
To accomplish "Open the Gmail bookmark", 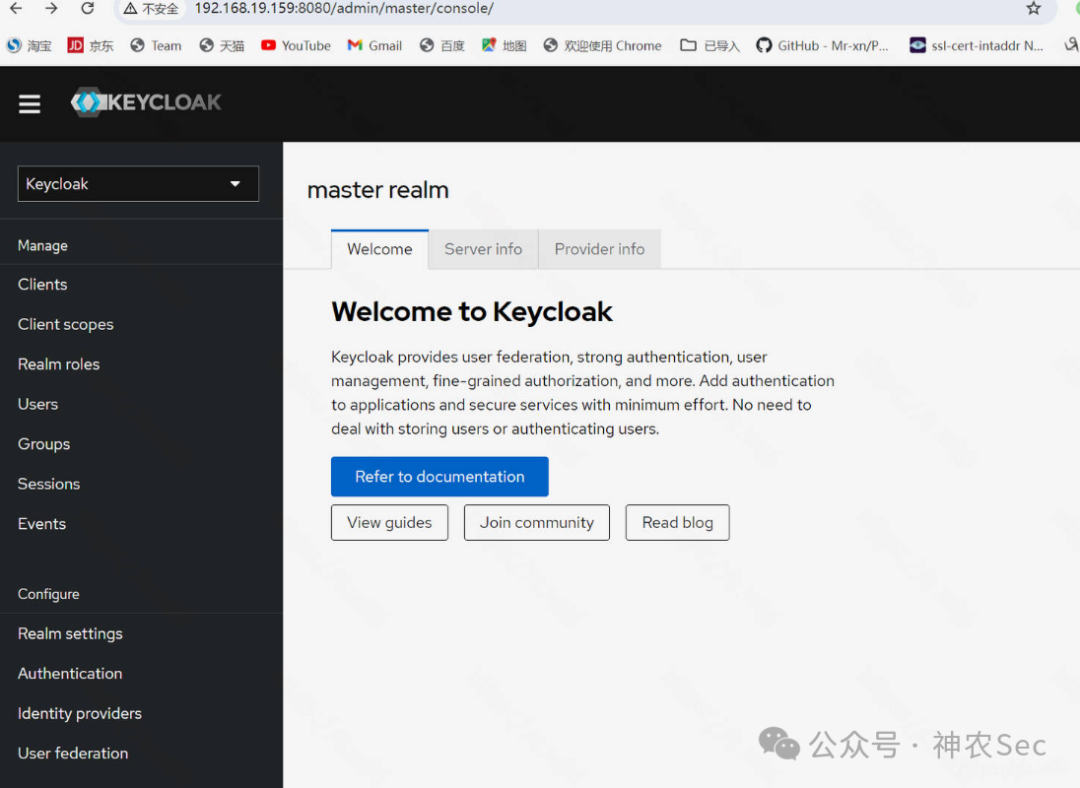I will tap(375, 45).
